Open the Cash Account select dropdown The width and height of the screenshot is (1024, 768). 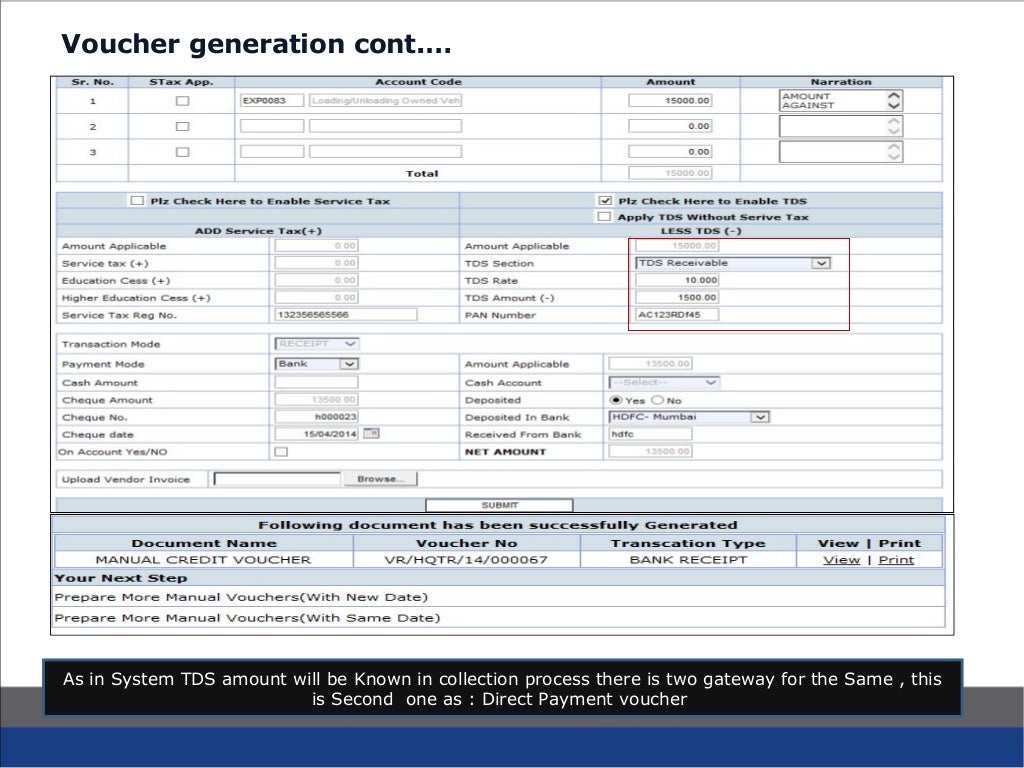coord(664,382)
